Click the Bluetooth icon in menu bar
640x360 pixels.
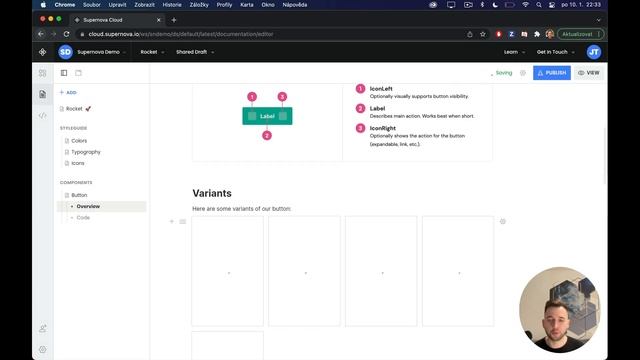(x=482, y=5)
